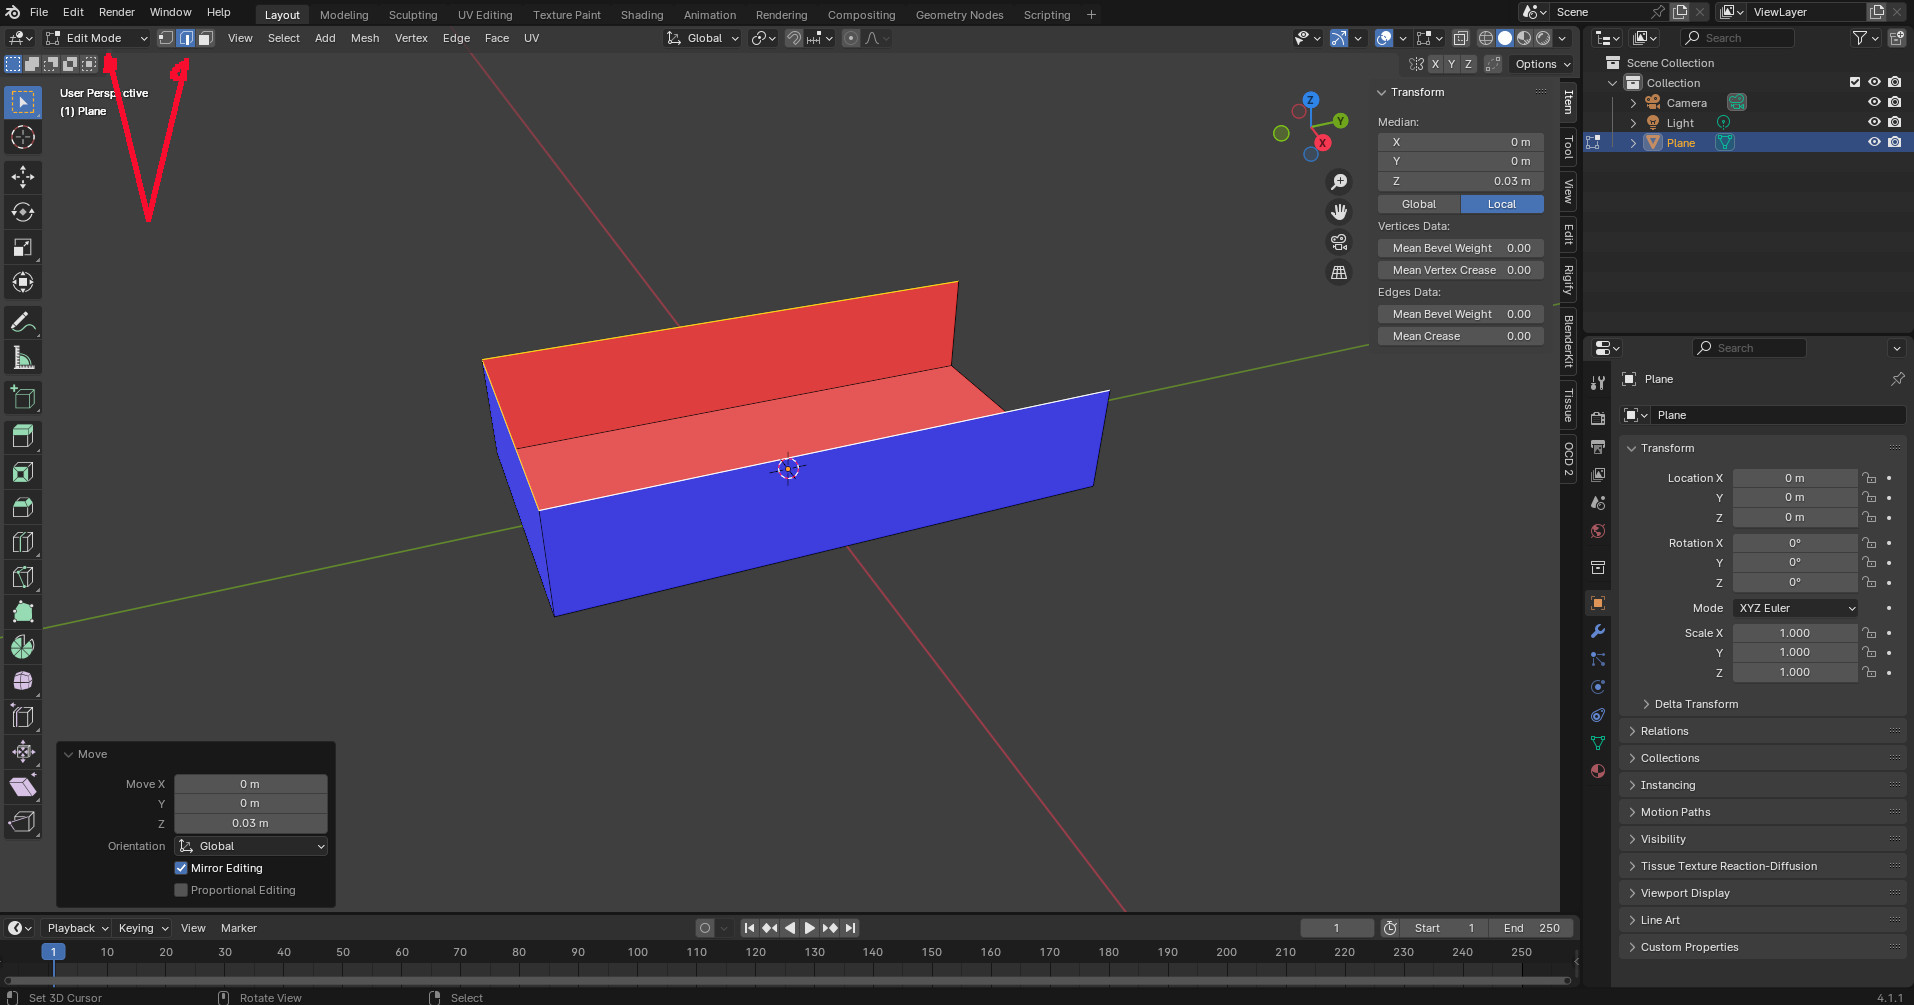Enable the Proportional Editing checkbox
Image resolution: width=1914 pixels, height=1005 pixels.
pos(181,890)
